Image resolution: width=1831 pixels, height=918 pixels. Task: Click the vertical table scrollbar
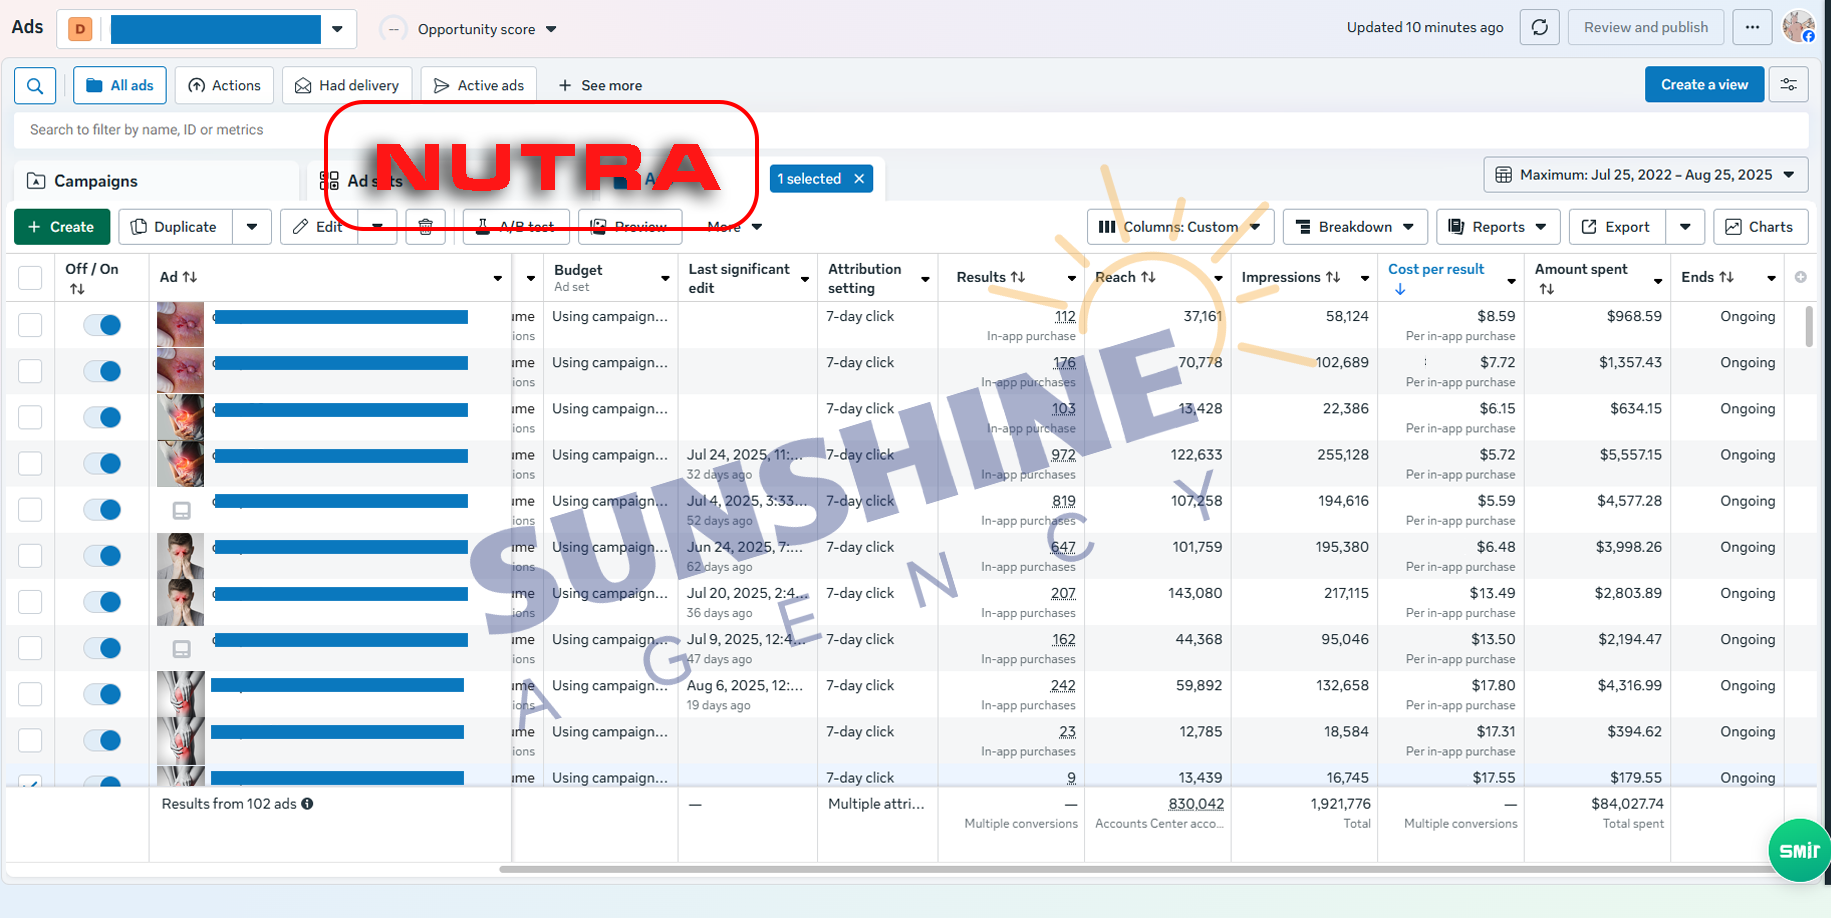[1809, 327]
